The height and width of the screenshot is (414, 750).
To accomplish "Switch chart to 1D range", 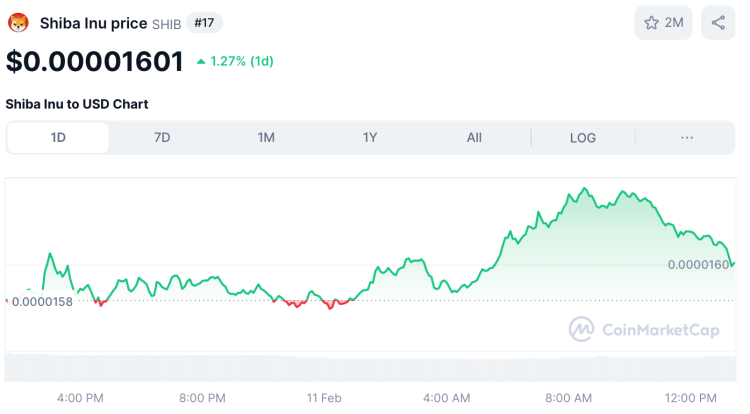I will 58,138.
